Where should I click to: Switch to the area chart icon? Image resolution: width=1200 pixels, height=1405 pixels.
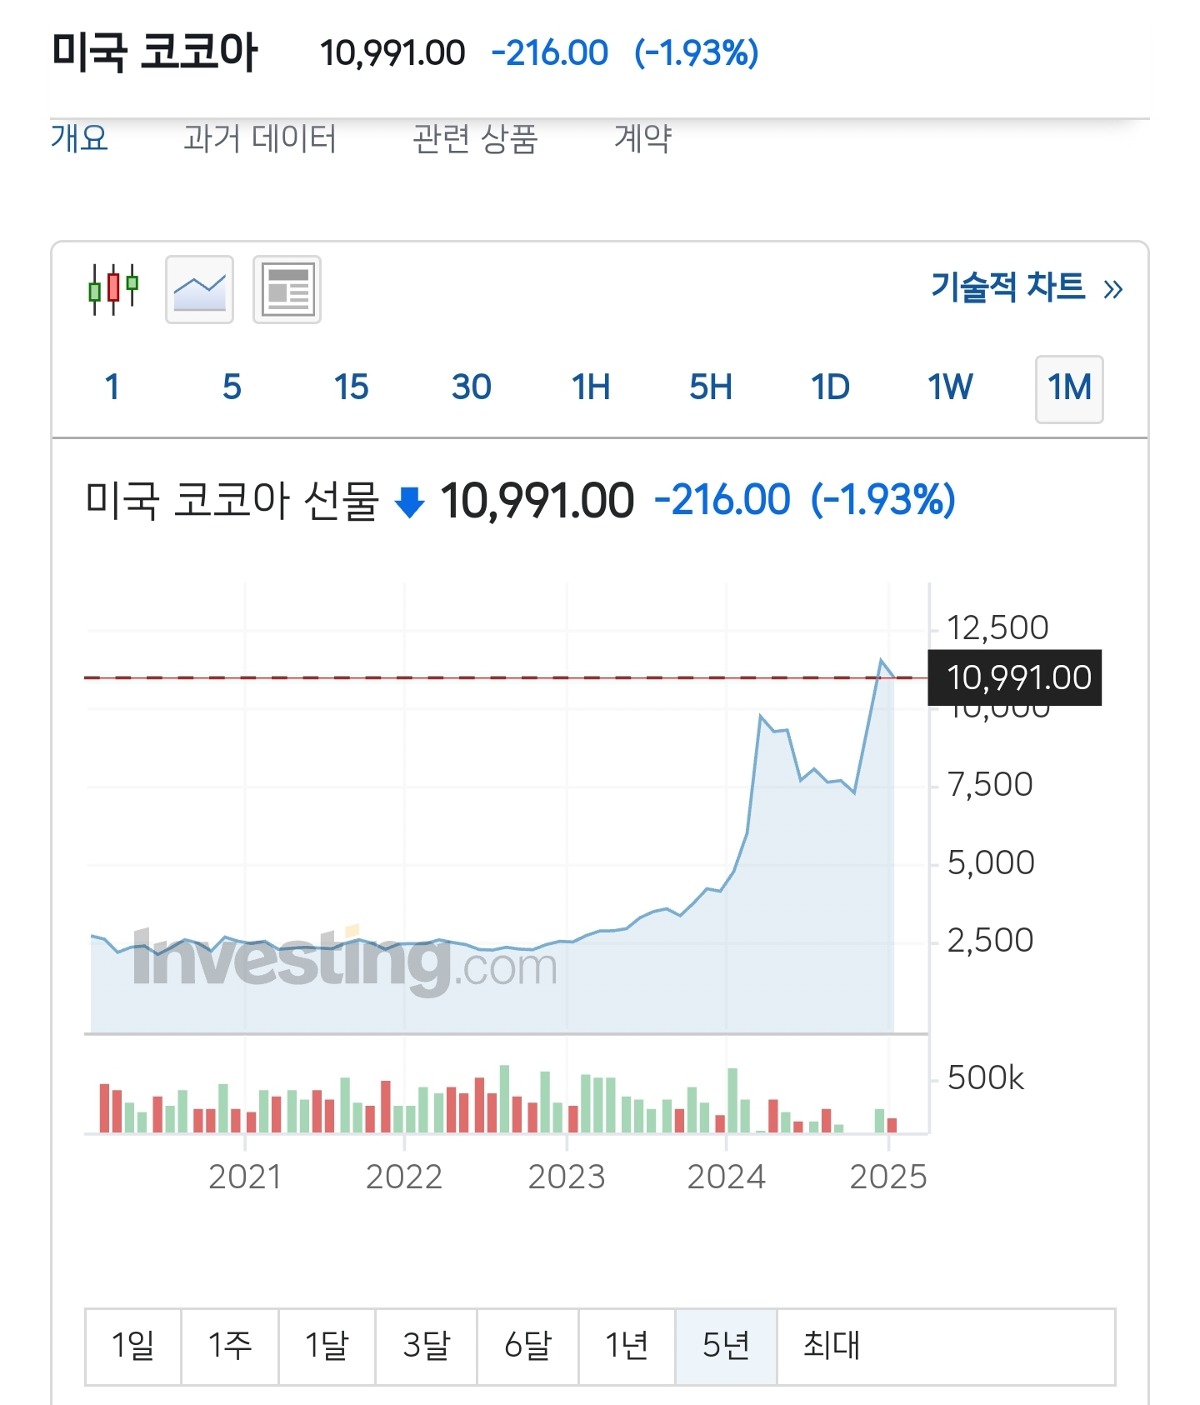pyautogui.click(x=199, y=290)
